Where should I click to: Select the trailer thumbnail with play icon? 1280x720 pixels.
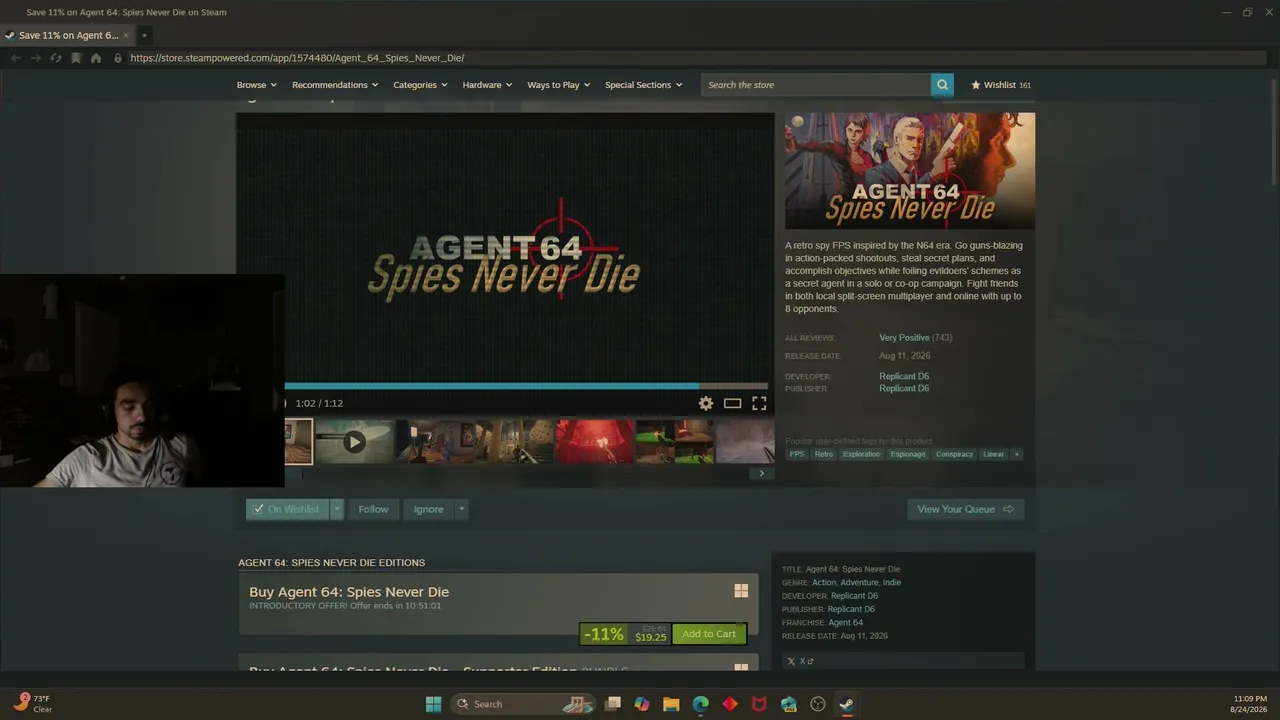pos(354,442)
